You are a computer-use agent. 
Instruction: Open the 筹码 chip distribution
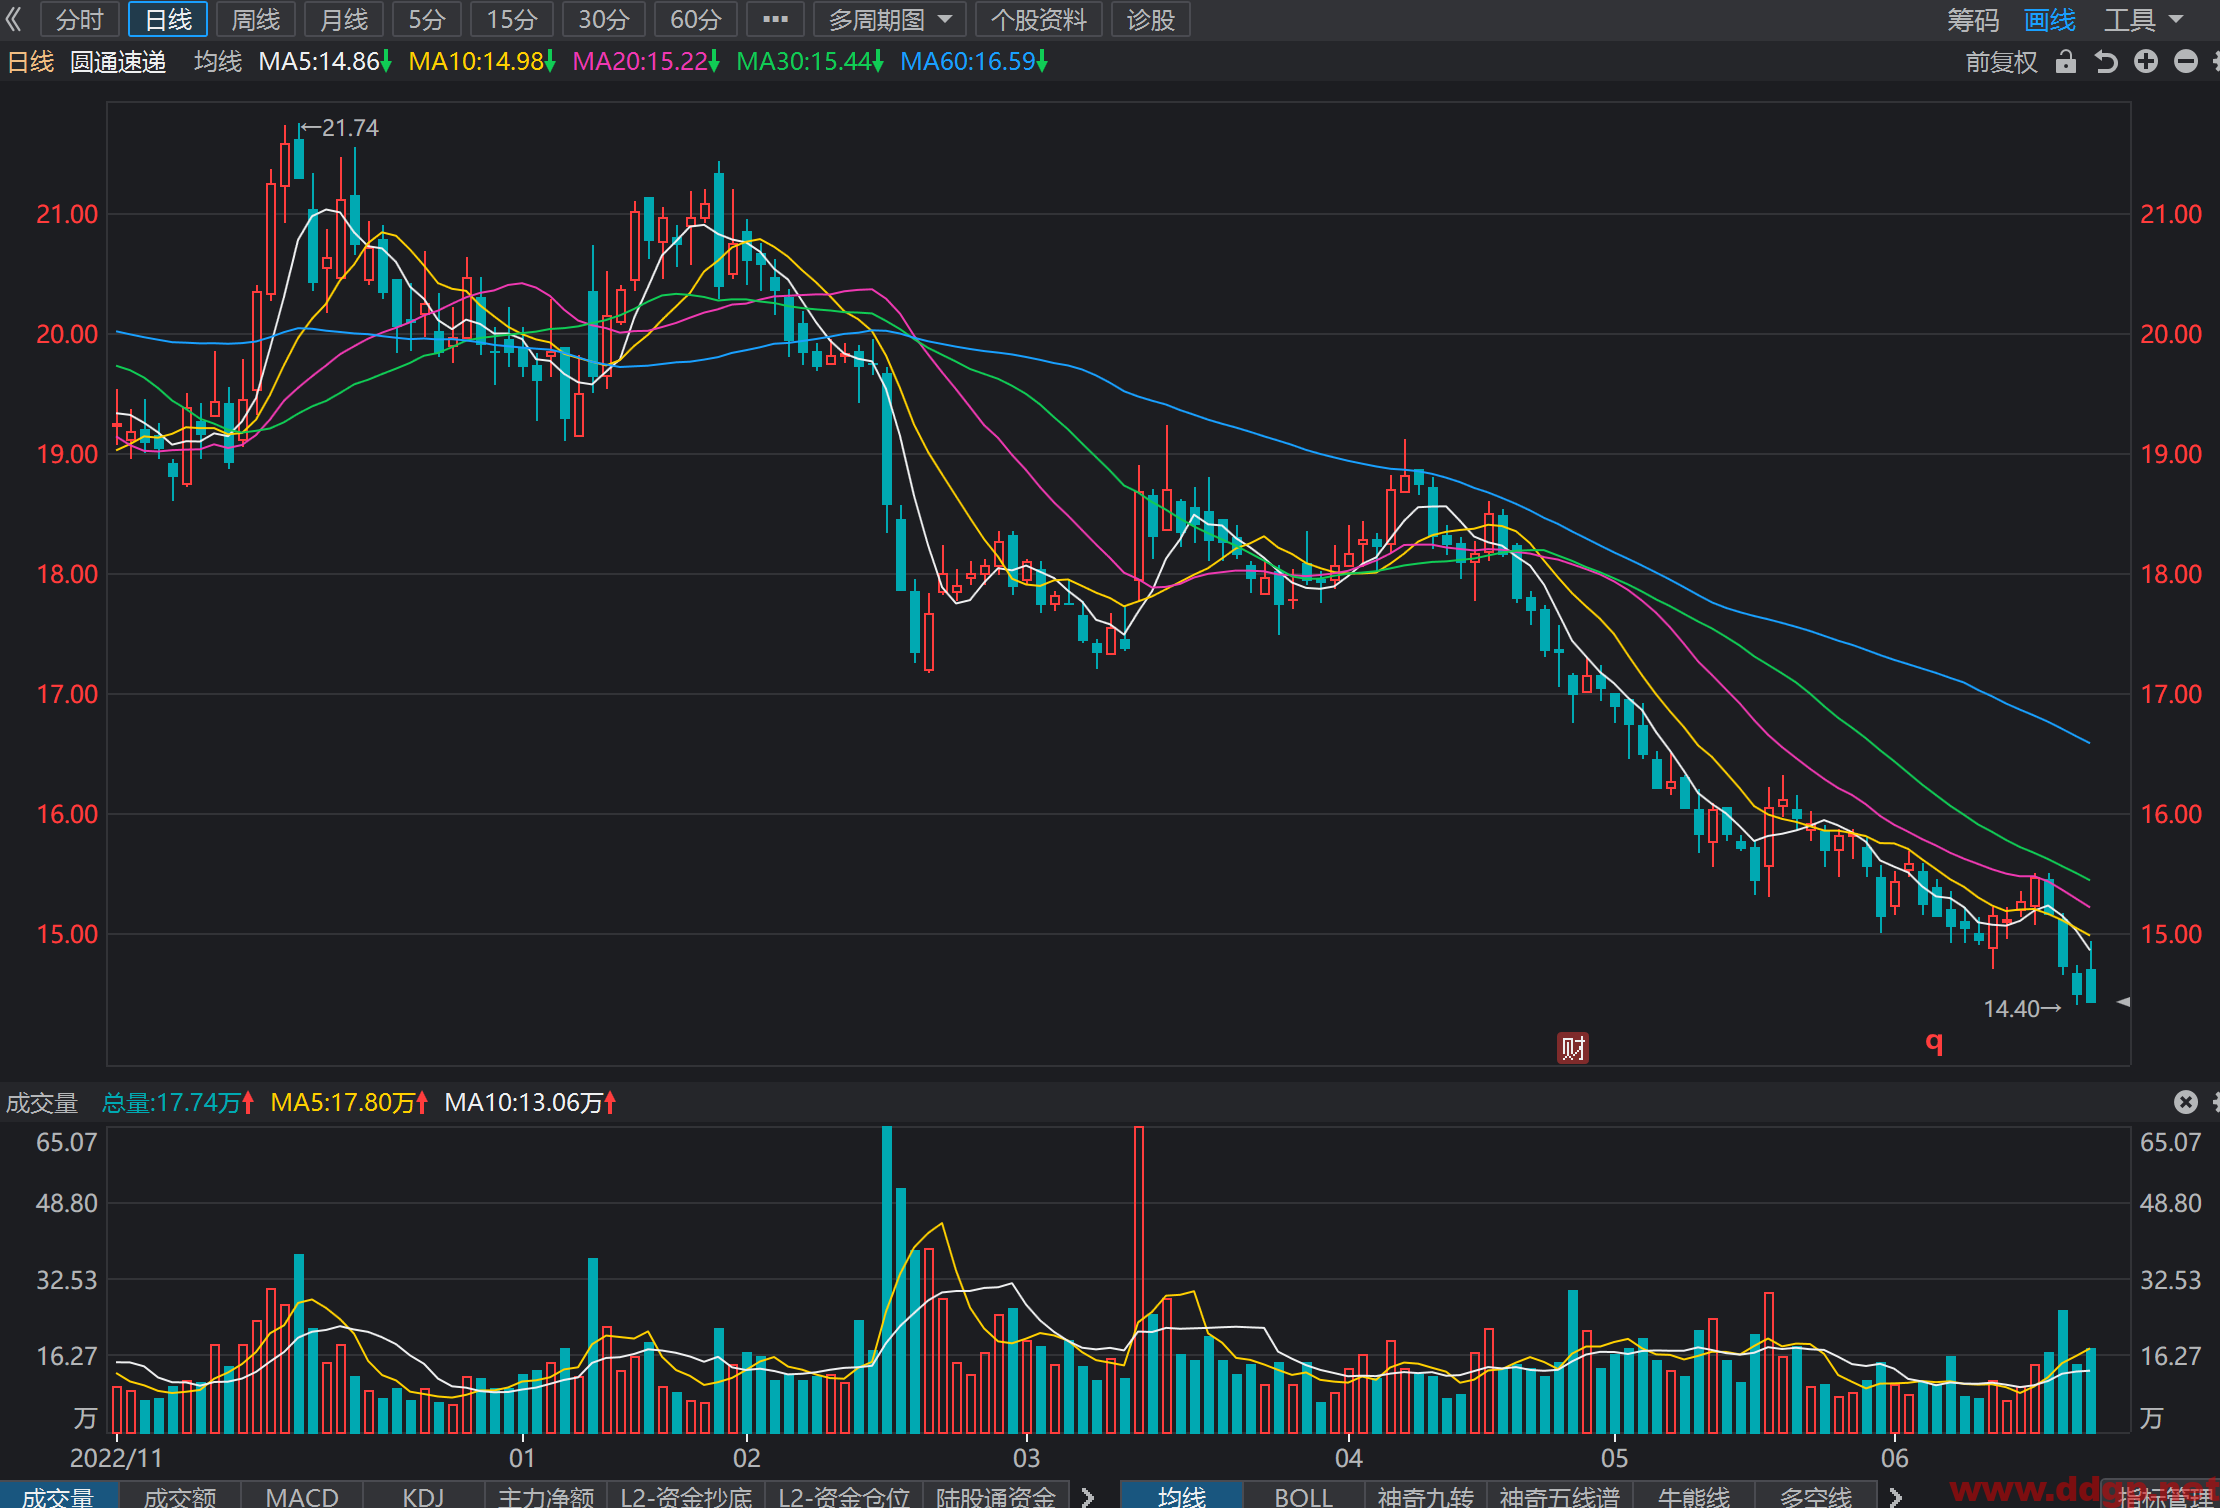[1973, 20]
